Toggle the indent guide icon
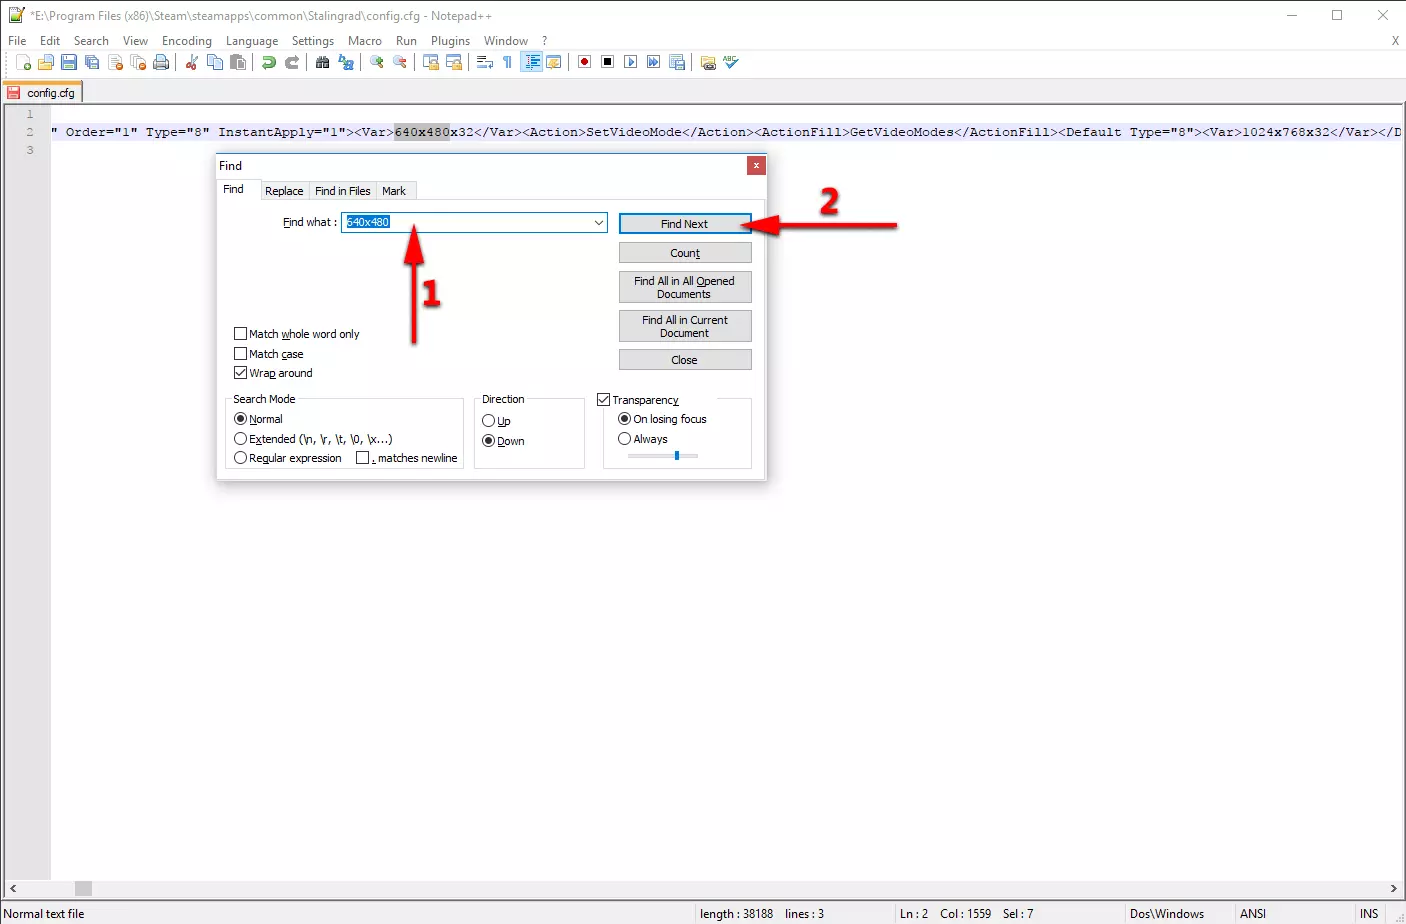This screenshot has height=924, width=1406. (532, 62)
